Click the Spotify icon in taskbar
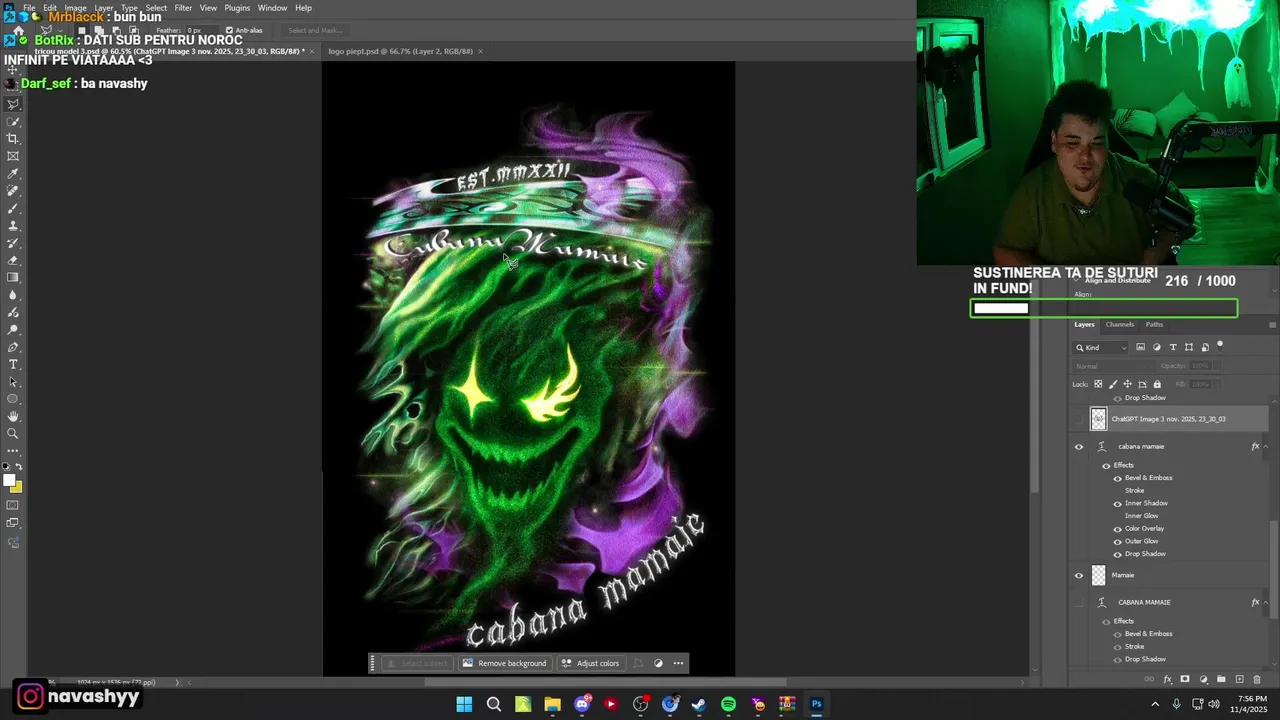 click(x=728, y=704)
